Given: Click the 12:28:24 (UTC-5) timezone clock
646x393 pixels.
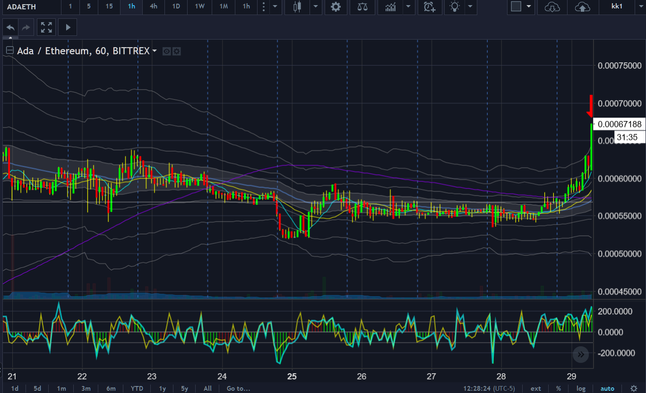Looking at the screenshot, I should click(489, 388).
